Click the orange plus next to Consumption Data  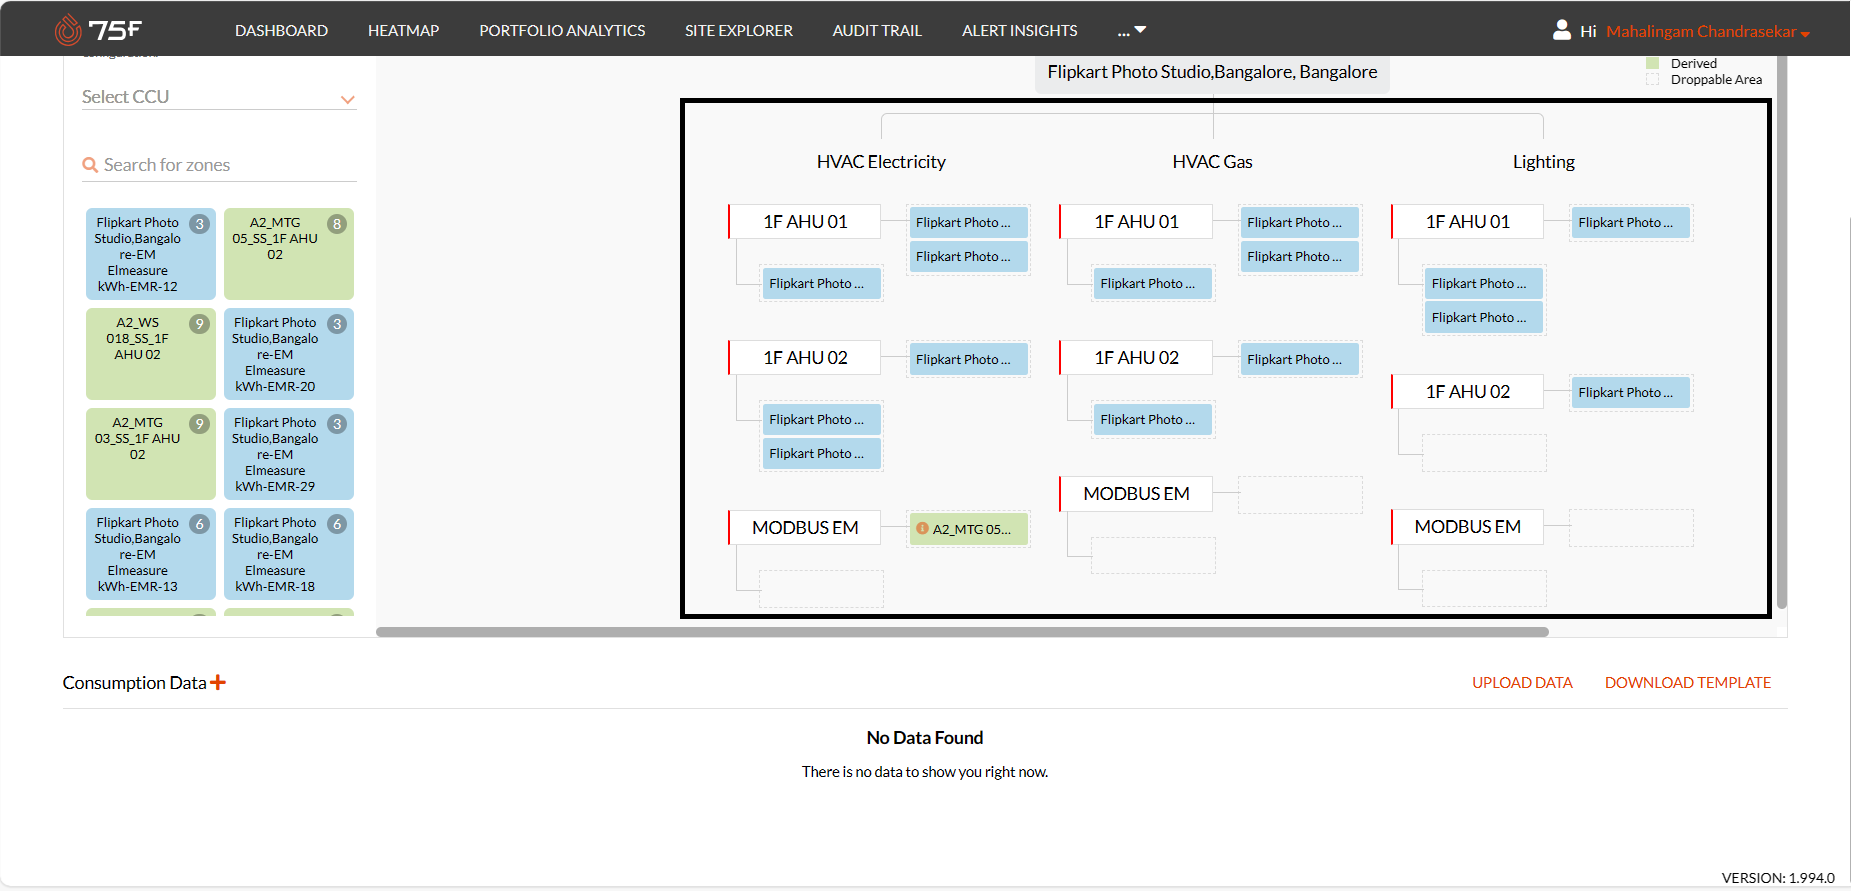pyautogui.click(x=218, y=682)
